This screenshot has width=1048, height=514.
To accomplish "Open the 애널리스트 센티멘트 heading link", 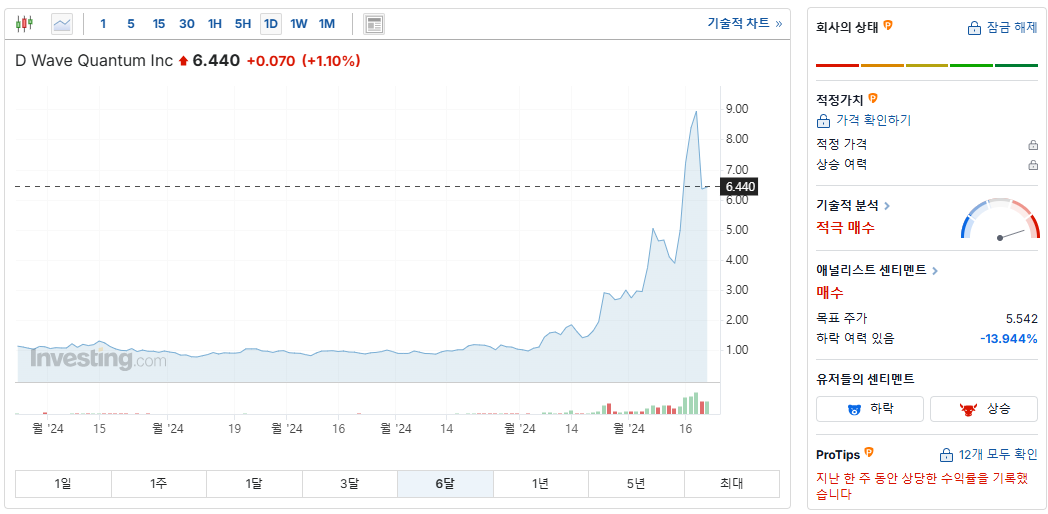I will click(872, 270).
